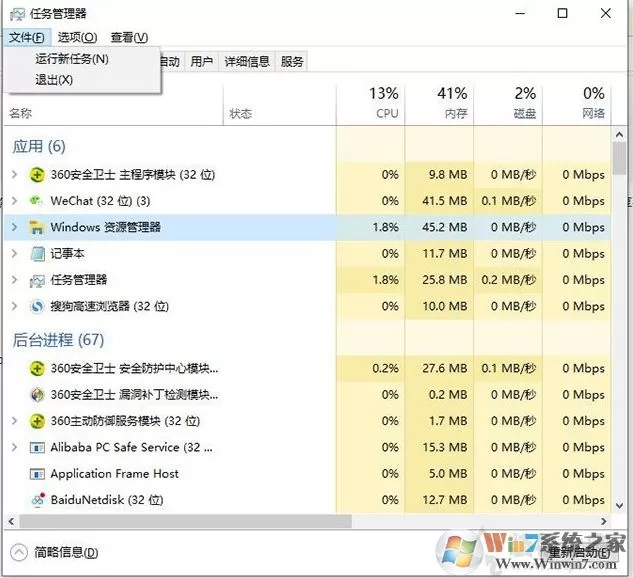
Task: Expand the Alibaba PC Safe Service entry
Action: coord(15,447)
